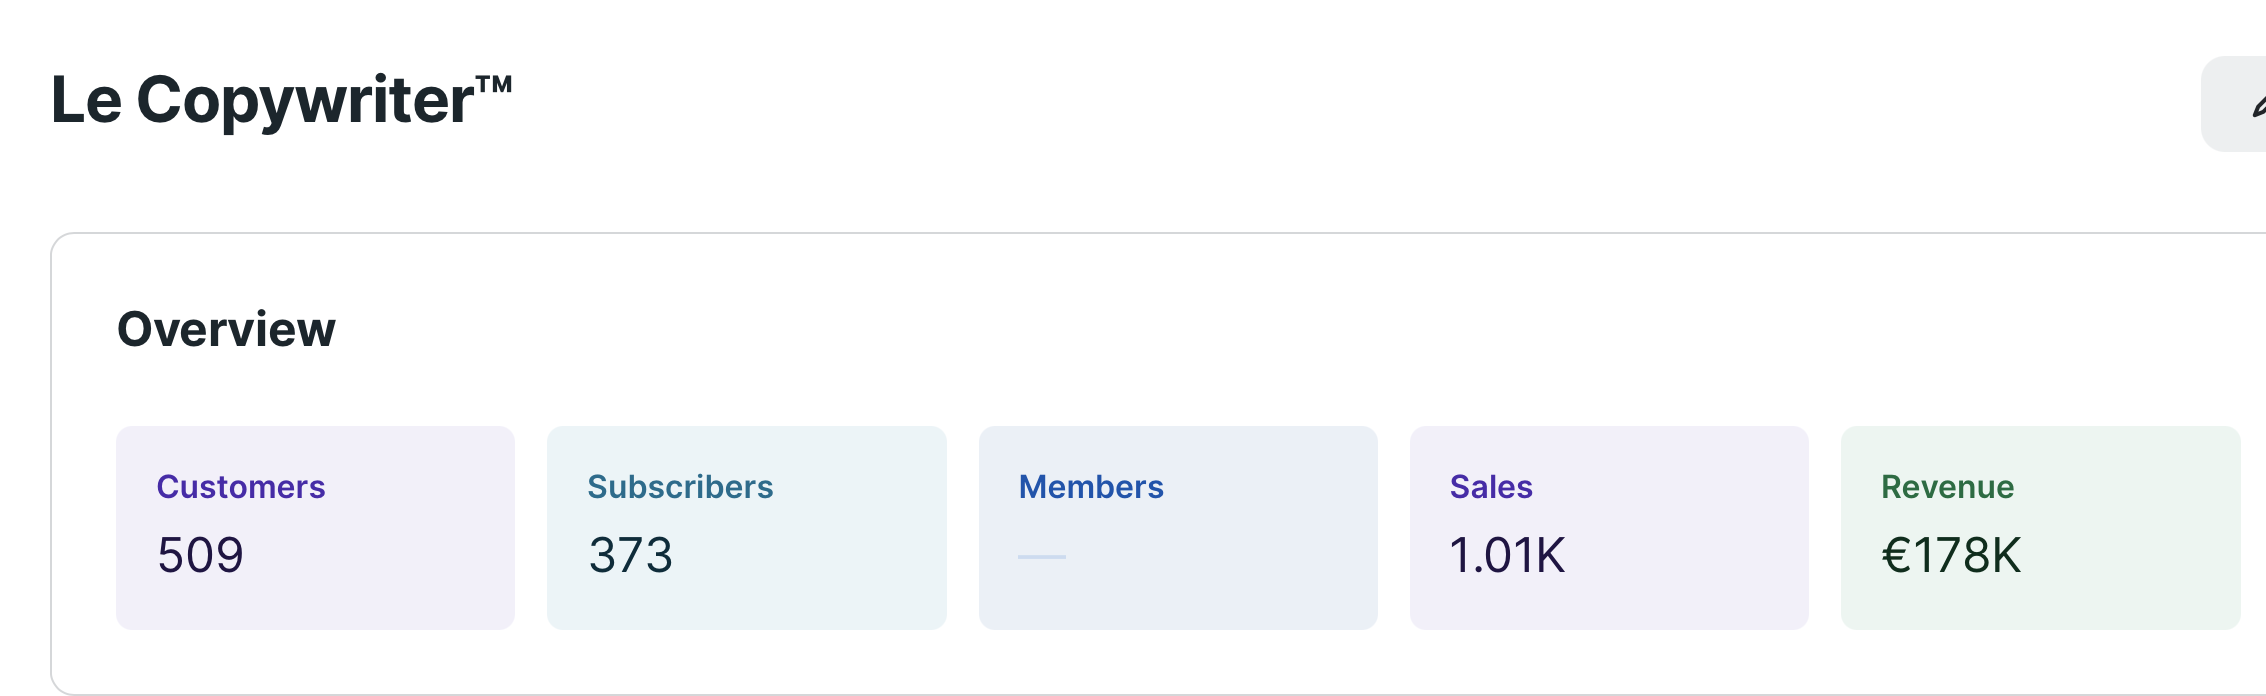Click the trademark symbol in the title

(x=494, y=84)
